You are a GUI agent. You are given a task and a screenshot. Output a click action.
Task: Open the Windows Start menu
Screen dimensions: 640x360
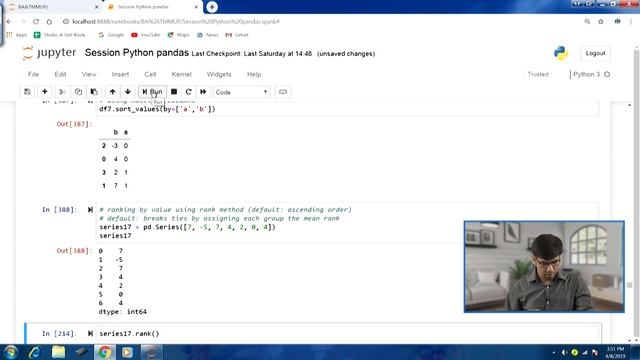(10, 352)
